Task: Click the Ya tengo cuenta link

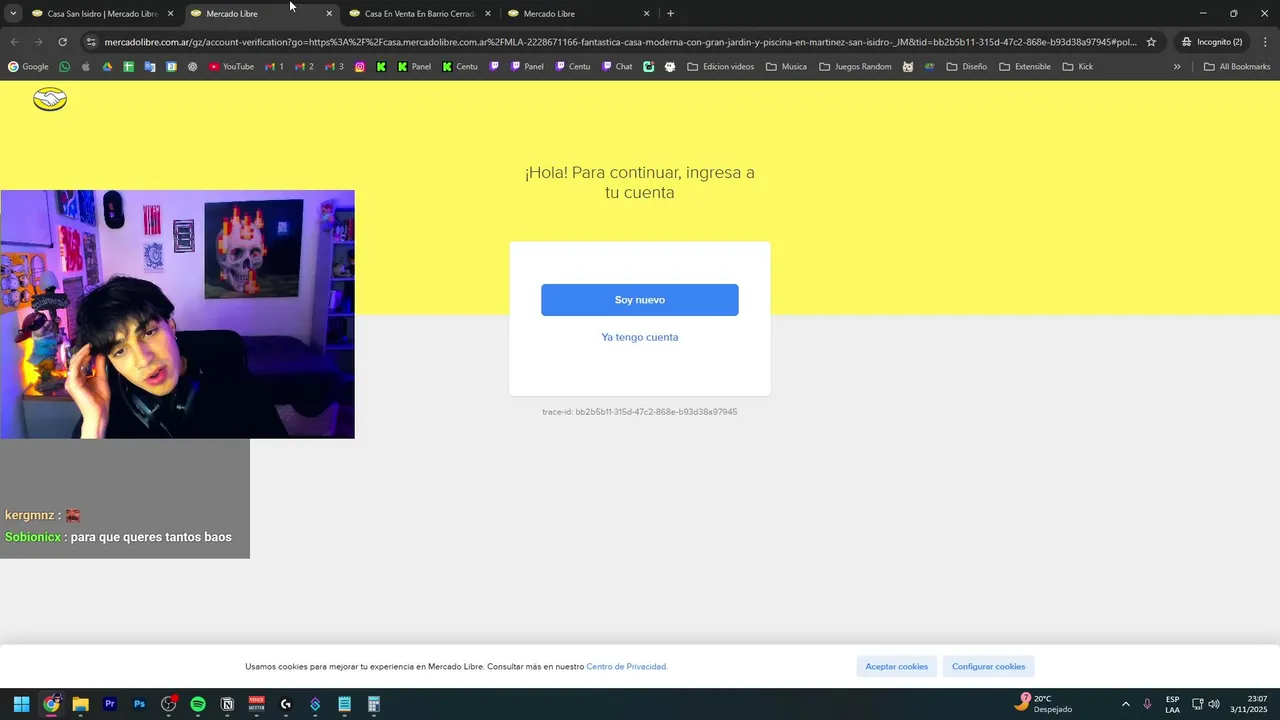Action: [640, 337]
